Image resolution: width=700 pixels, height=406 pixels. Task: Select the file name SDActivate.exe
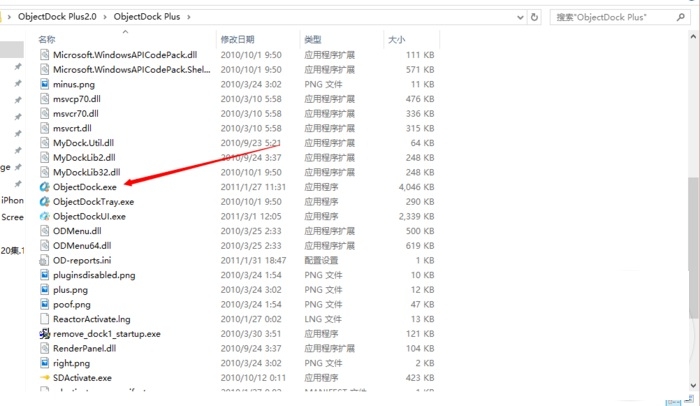82,378
